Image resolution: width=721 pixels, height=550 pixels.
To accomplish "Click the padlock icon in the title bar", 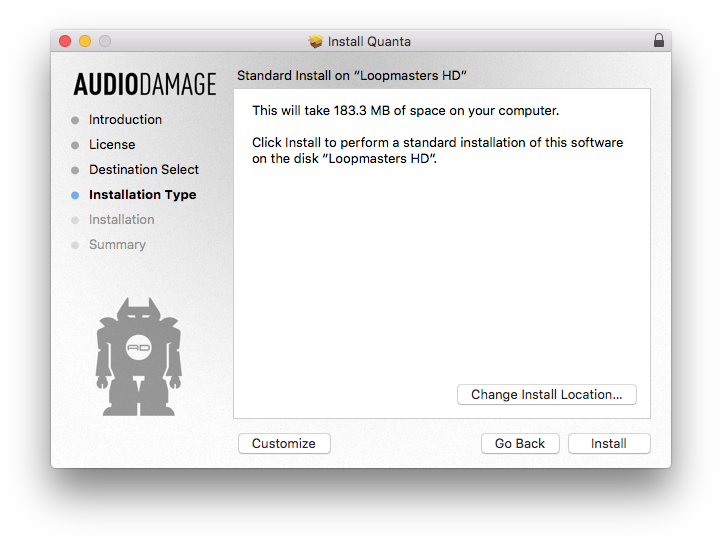I will coord(658,41).
